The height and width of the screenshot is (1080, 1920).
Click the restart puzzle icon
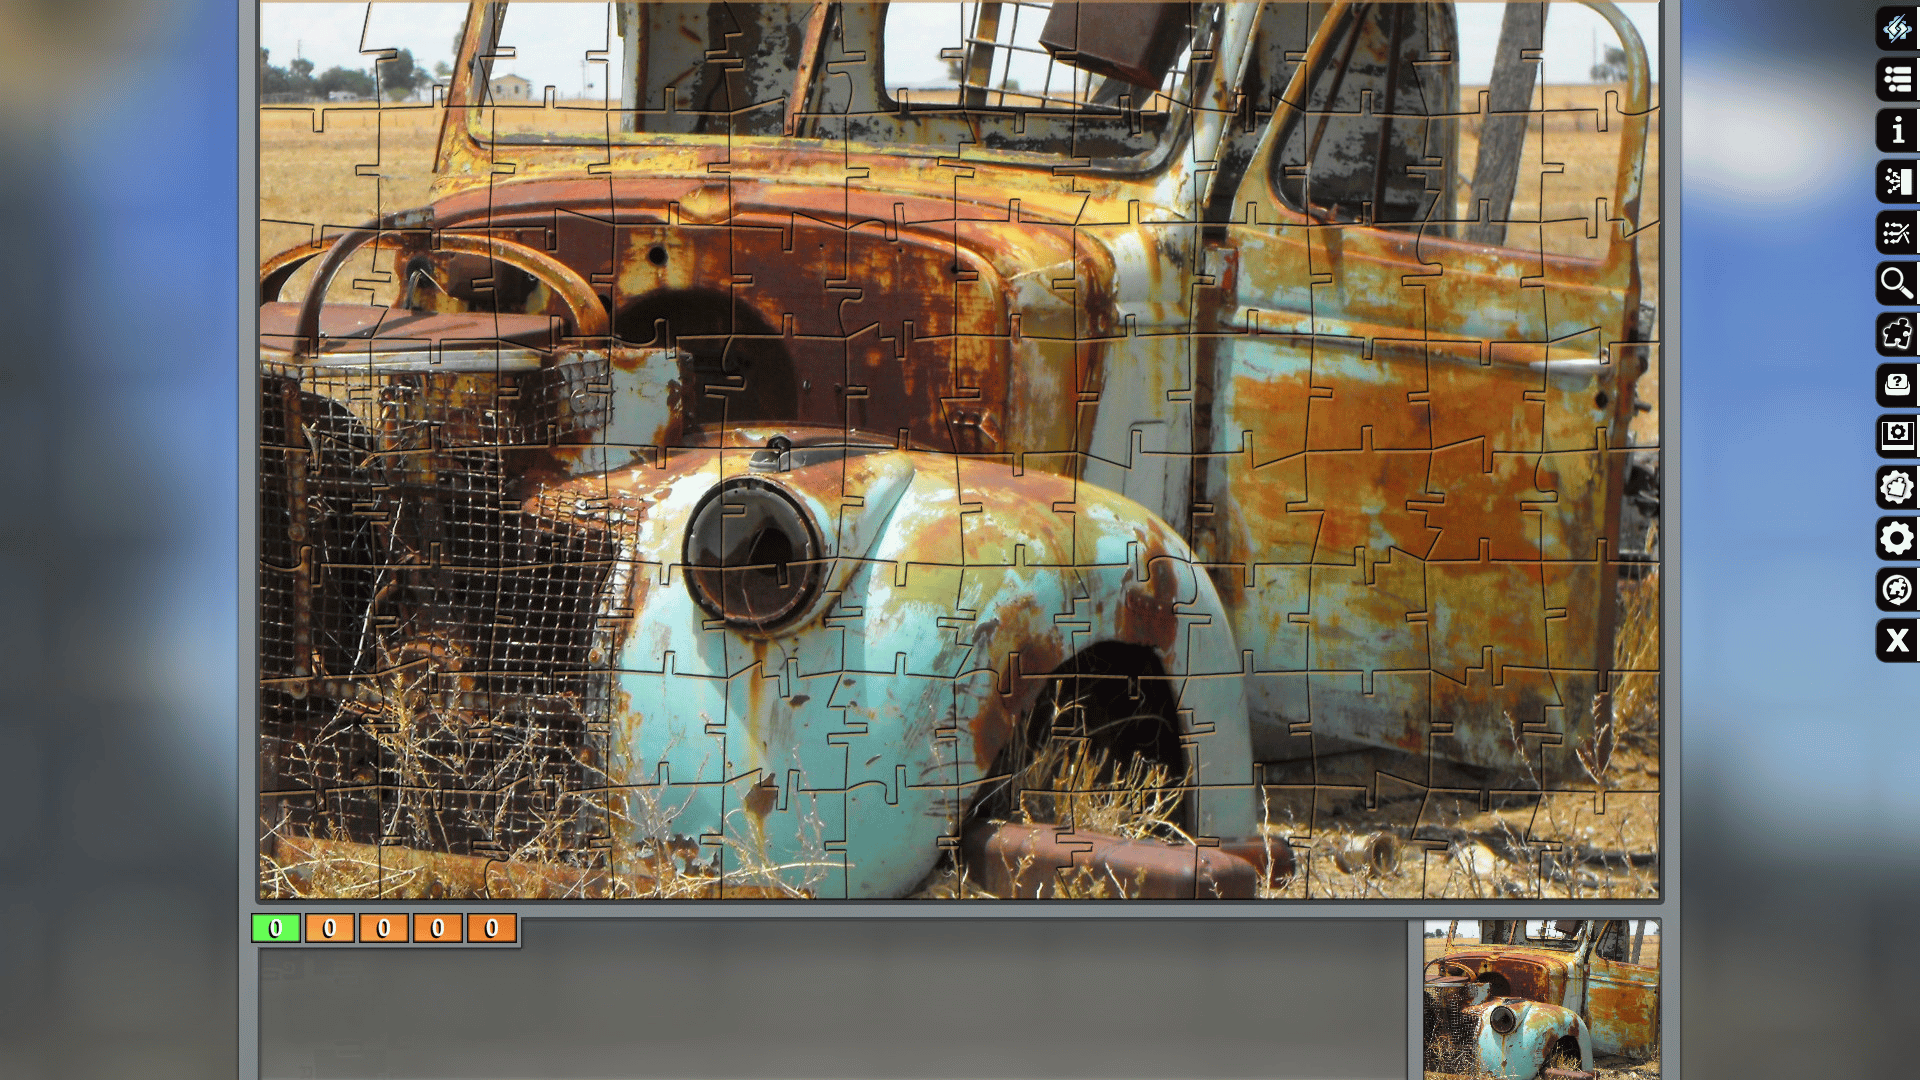point(1897,589)
